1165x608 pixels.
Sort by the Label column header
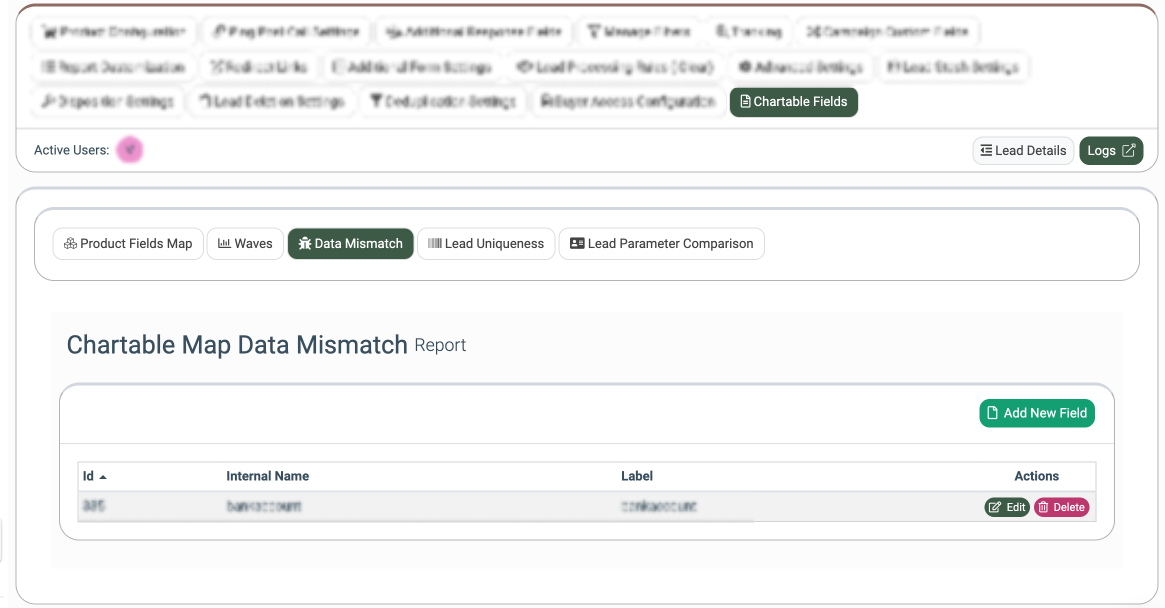pos(637,477)
